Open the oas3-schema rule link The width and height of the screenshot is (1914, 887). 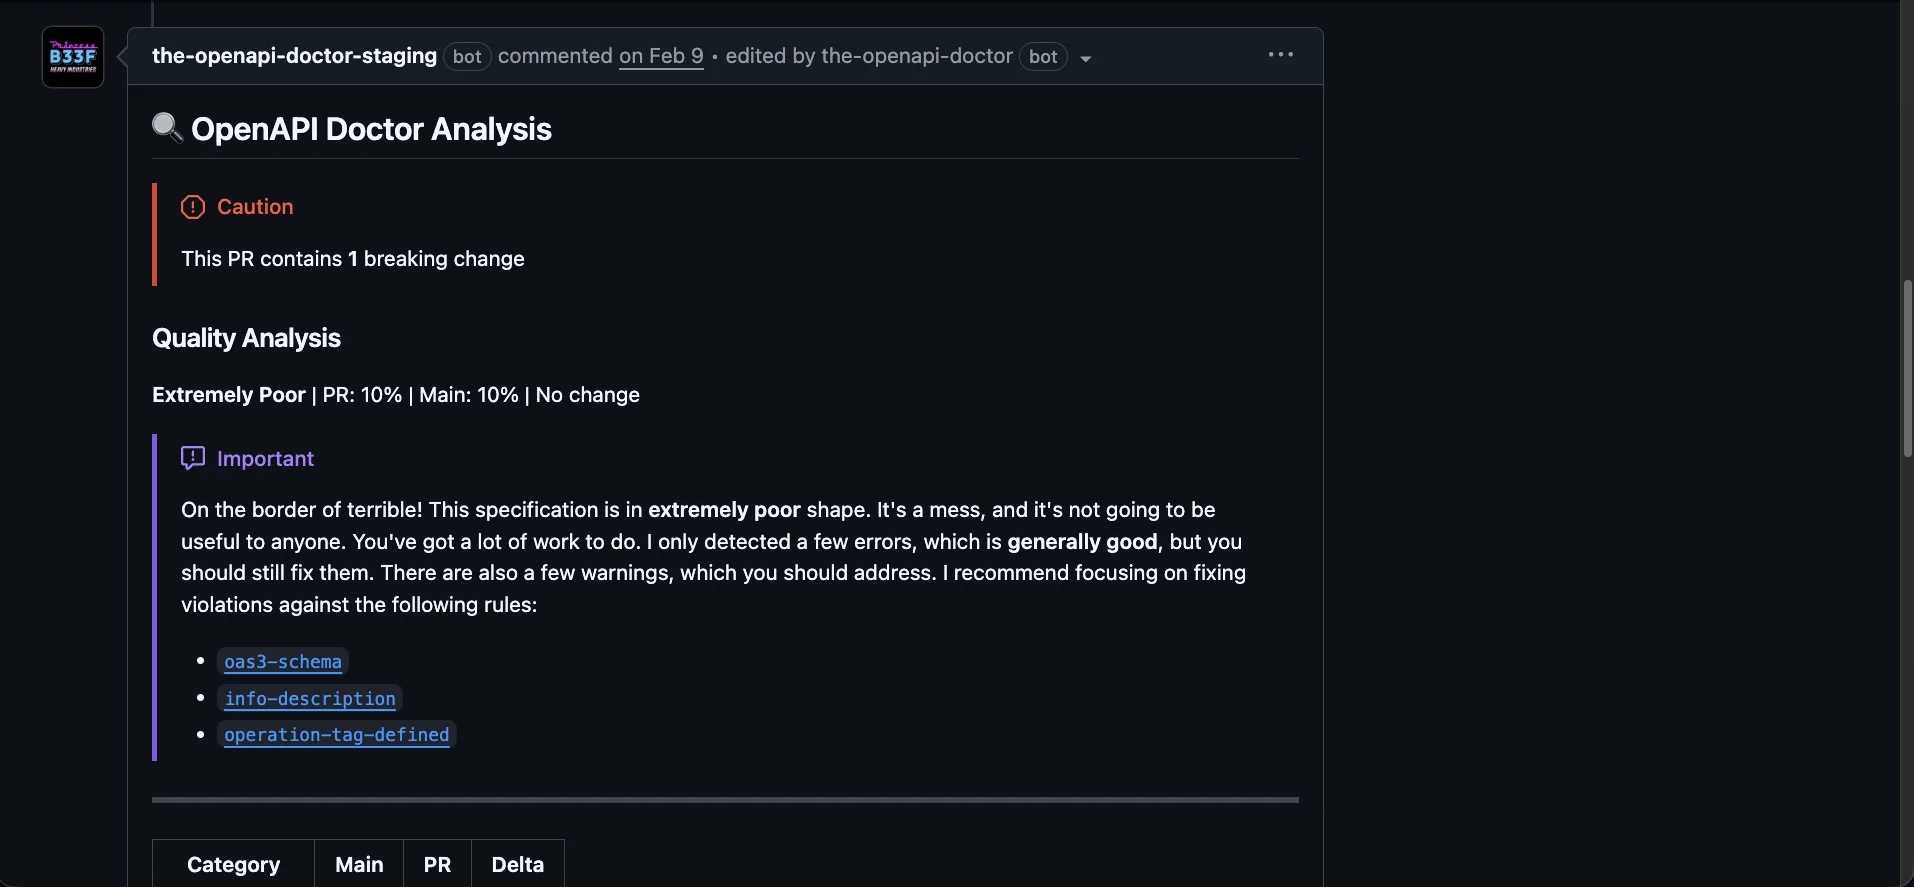click(283, 661)
